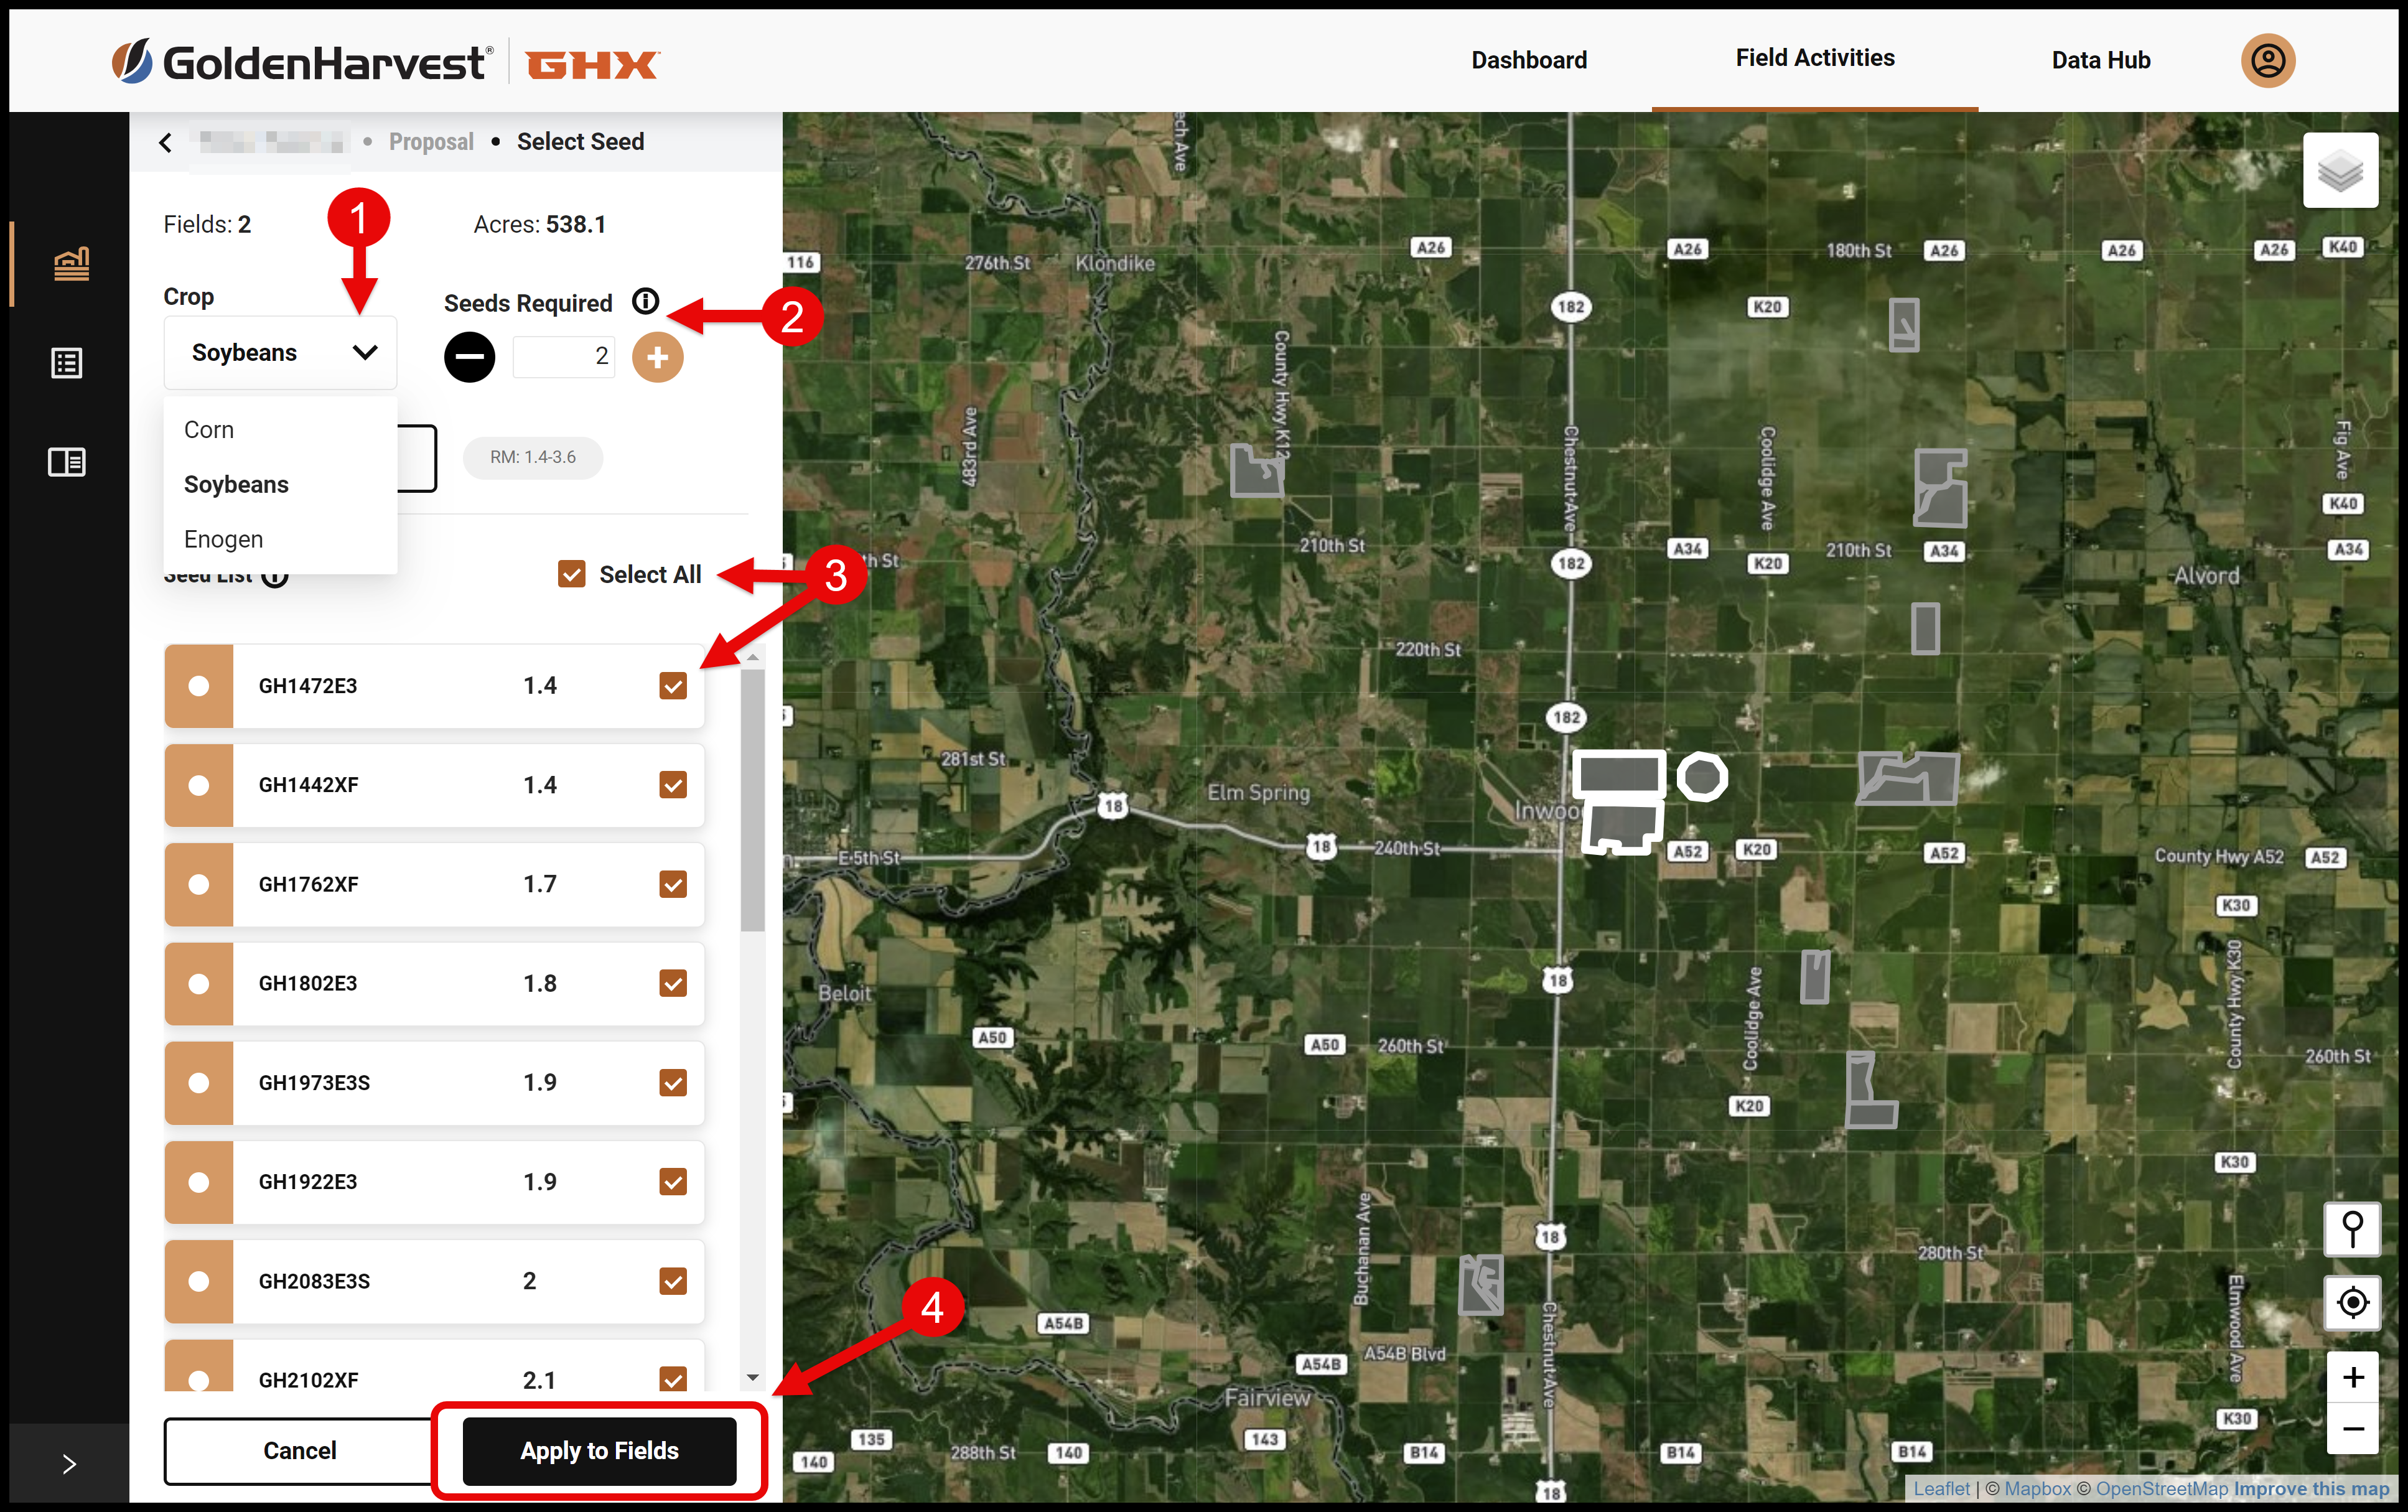Image resolution: width=2408 pixels, height=1512 pixels.
Task: Show Seeds Required info tooltip
Action: (646, 301)
